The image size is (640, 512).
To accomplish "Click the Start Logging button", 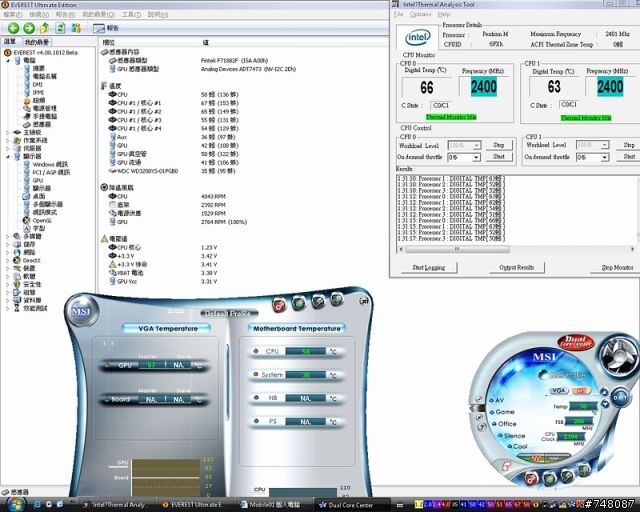I will tap(429, 267).
